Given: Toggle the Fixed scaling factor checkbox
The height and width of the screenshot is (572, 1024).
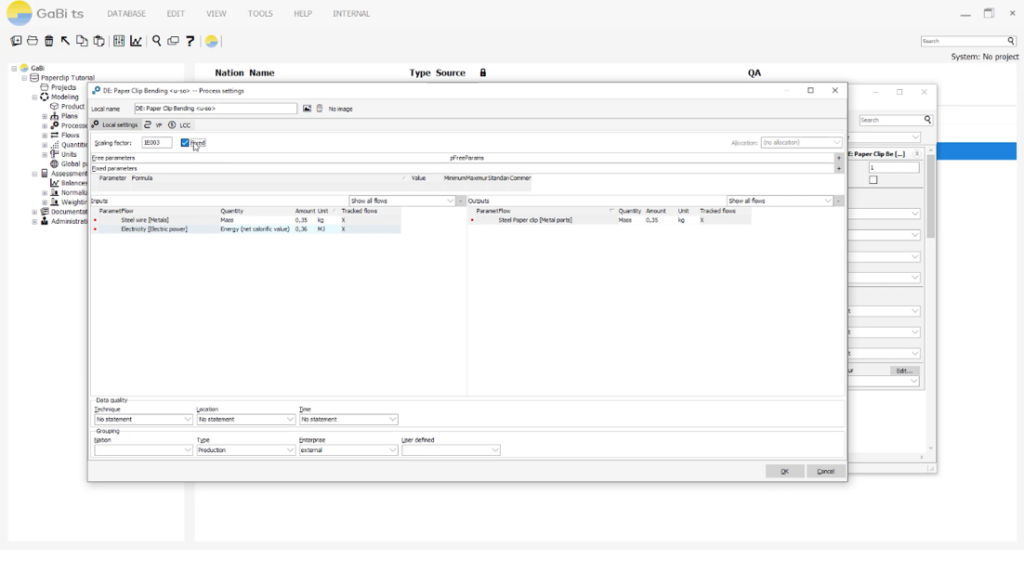Looking at the screenshot, I should click(185, 142).
